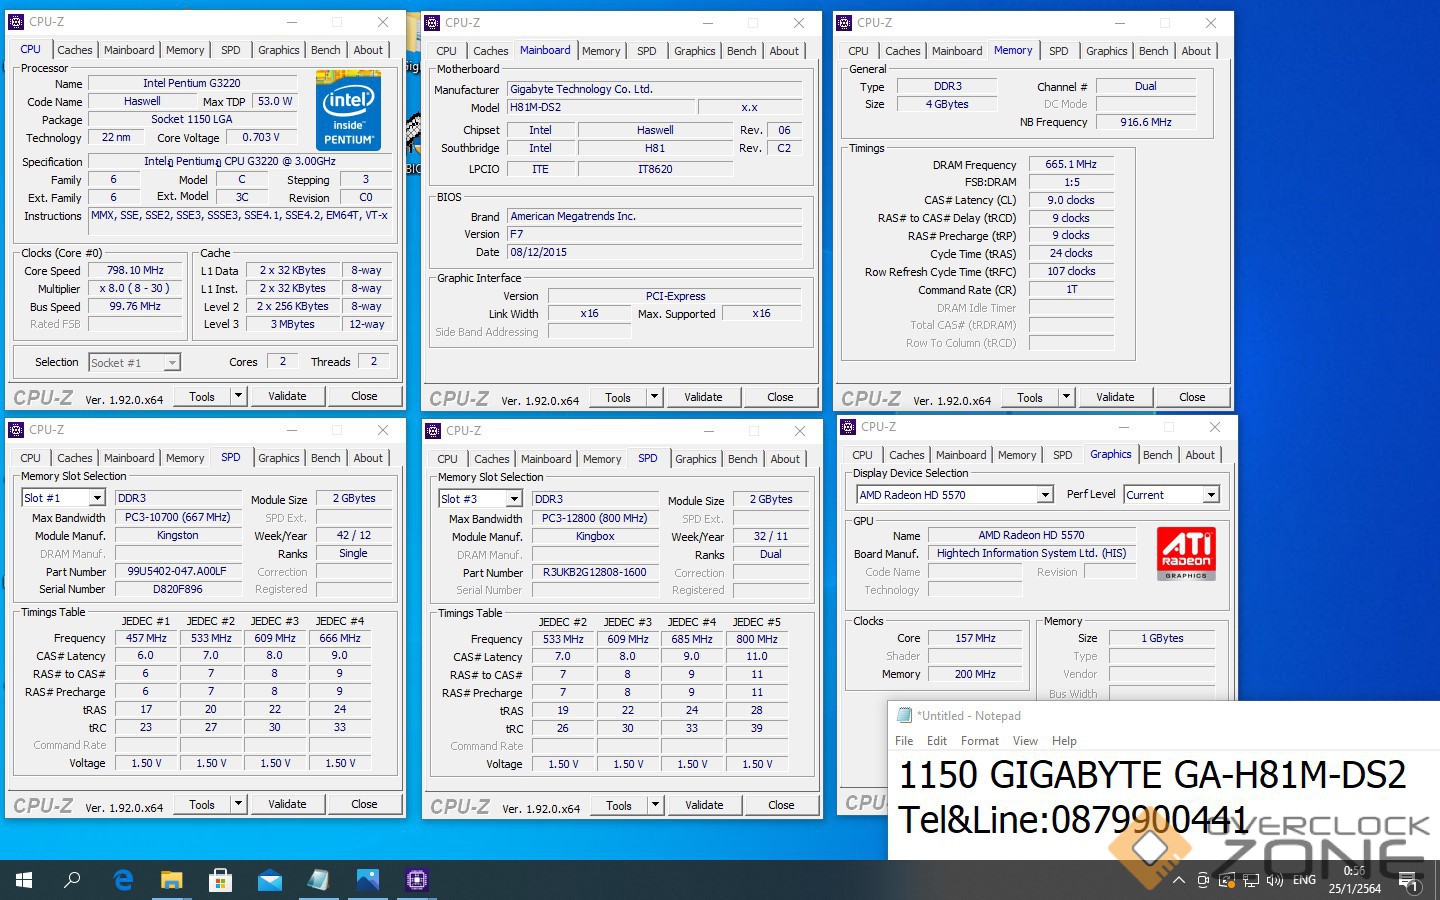Click the Close button in the Mainboard window

[x=780, y=397]
